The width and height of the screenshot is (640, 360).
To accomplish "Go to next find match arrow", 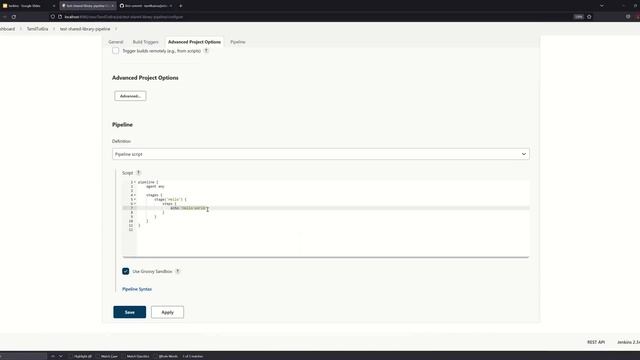I will point(60,356).
